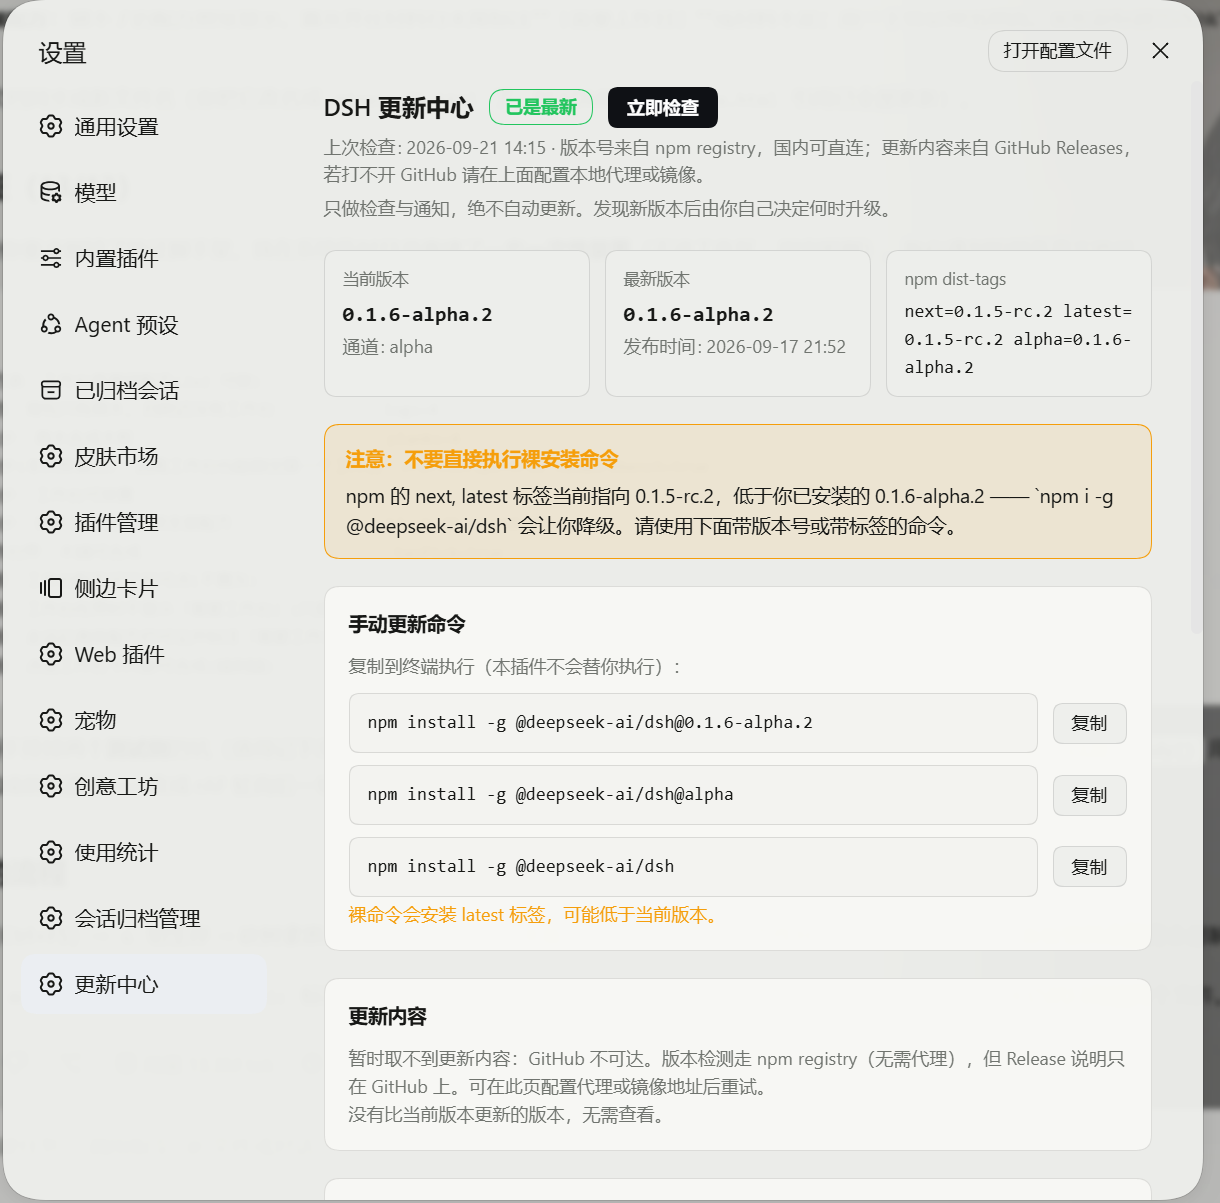Click the archive box icon beside 已归档会话
The width and height of the screenshot is (1220, 1203).
[x=51, y=390]
